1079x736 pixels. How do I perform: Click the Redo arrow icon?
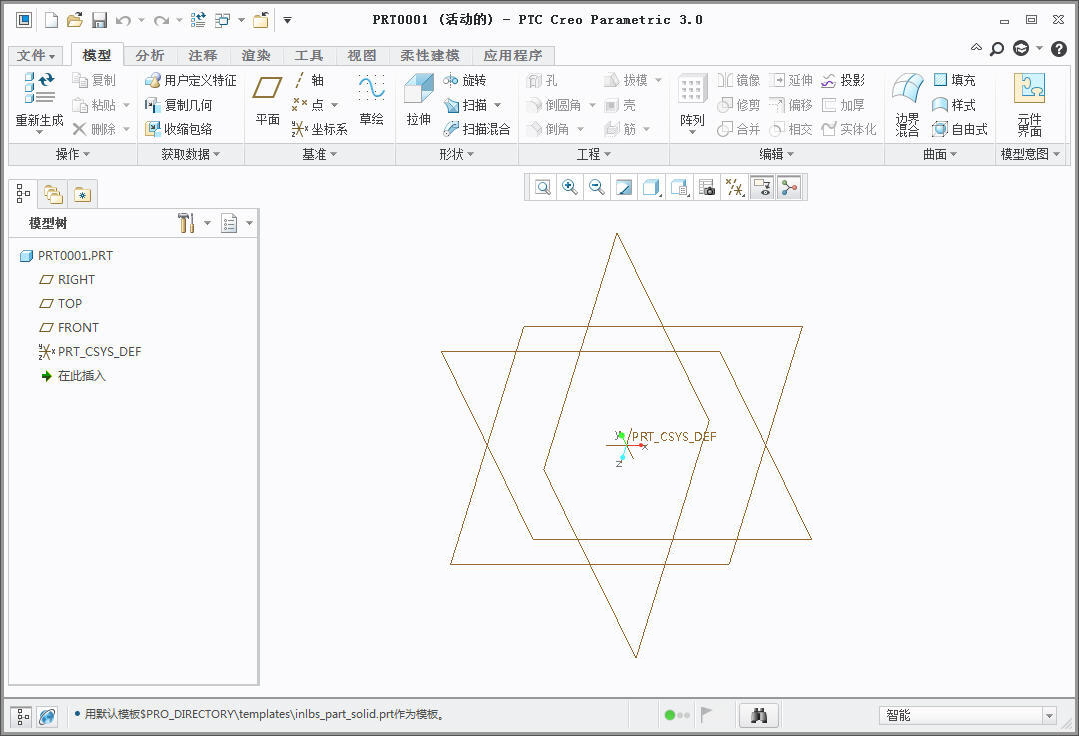tap(161, 21)
